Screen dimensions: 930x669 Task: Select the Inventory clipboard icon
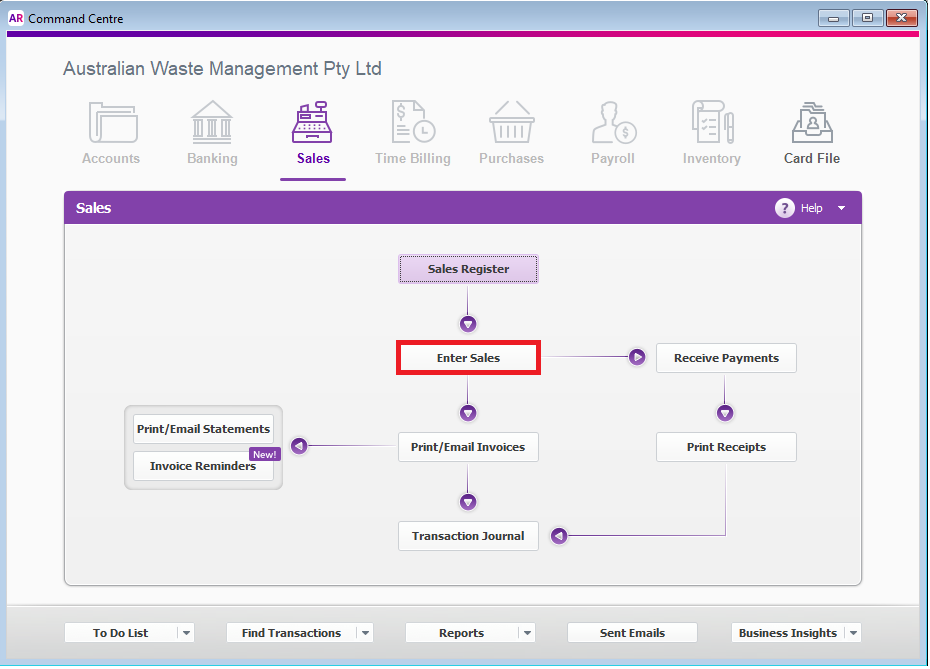tap(712, 122)
